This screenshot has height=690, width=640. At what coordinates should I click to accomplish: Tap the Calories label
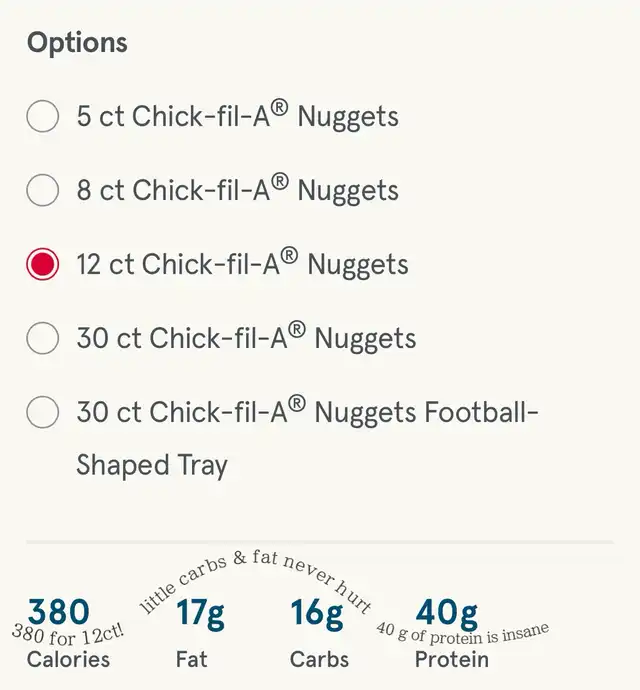68,659
